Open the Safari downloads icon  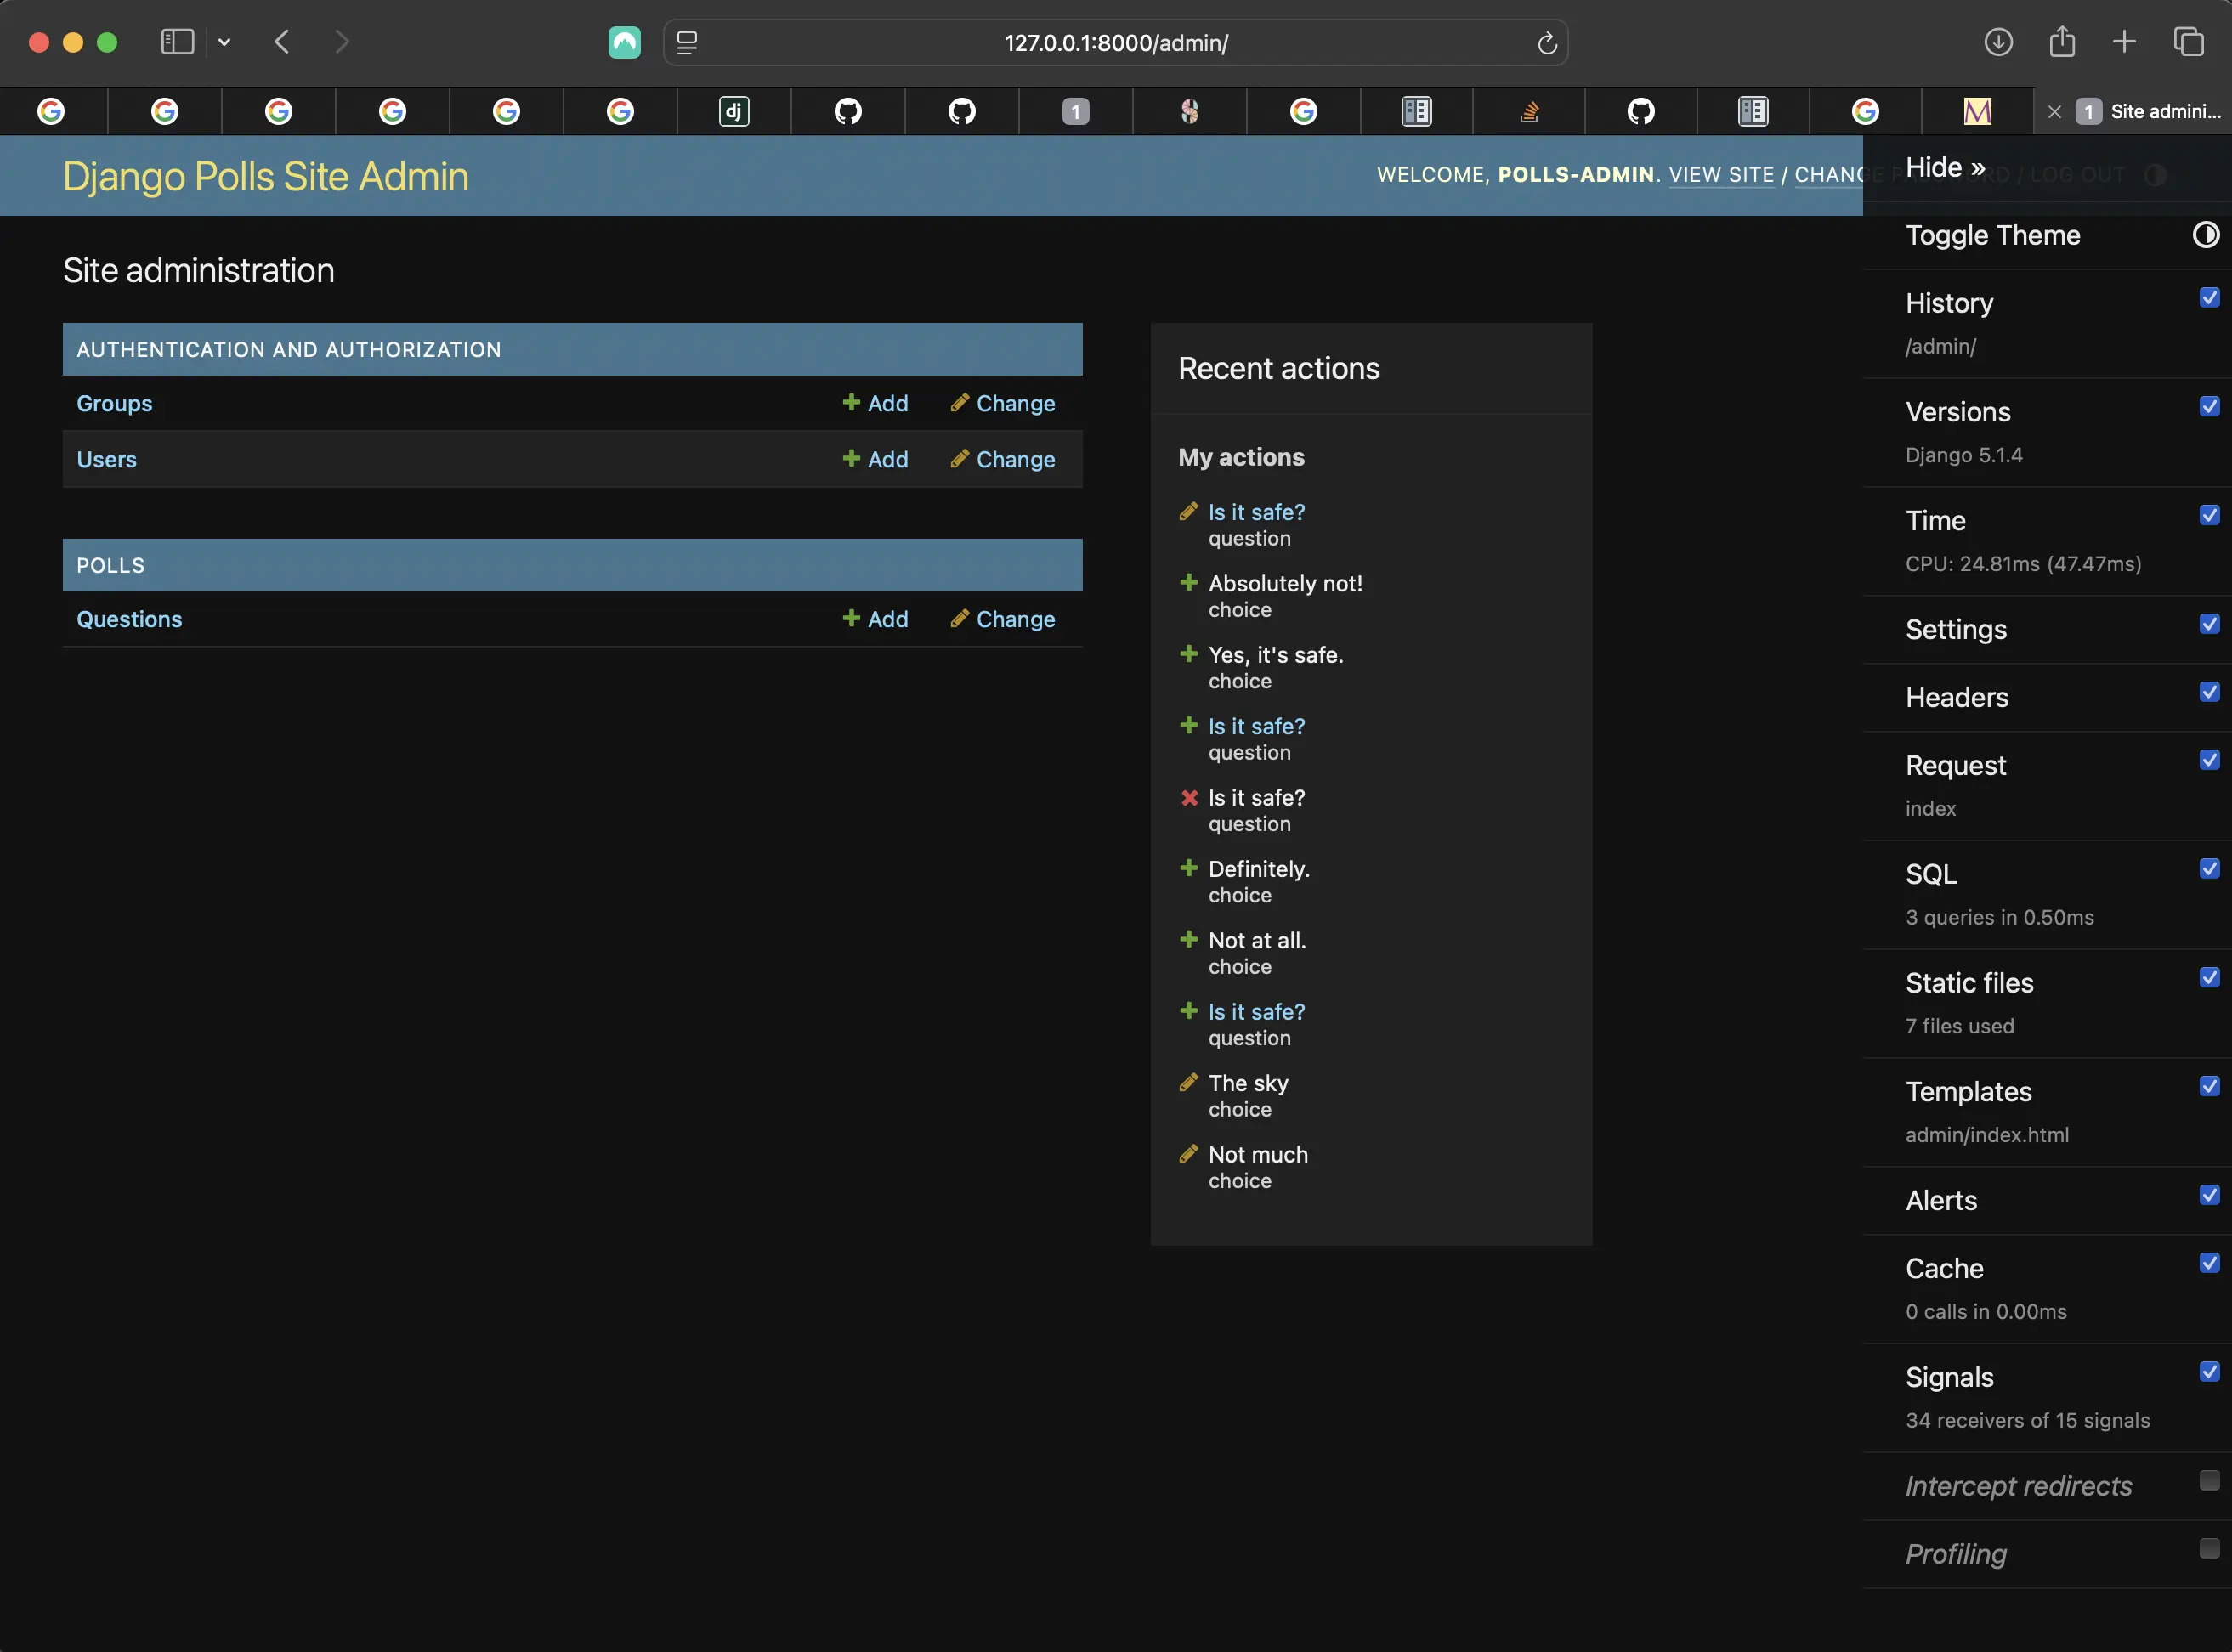[x=1998, y=42]
